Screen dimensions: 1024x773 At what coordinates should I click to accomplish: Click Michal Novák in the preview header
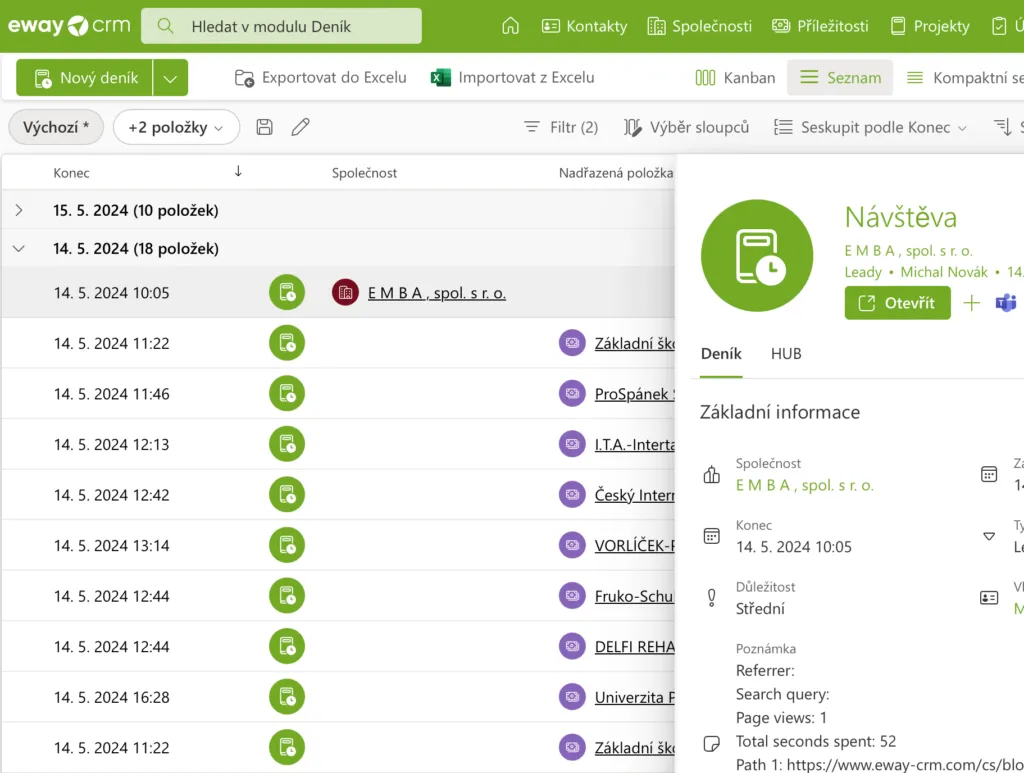pyautogui.click(x=944, y=272)
